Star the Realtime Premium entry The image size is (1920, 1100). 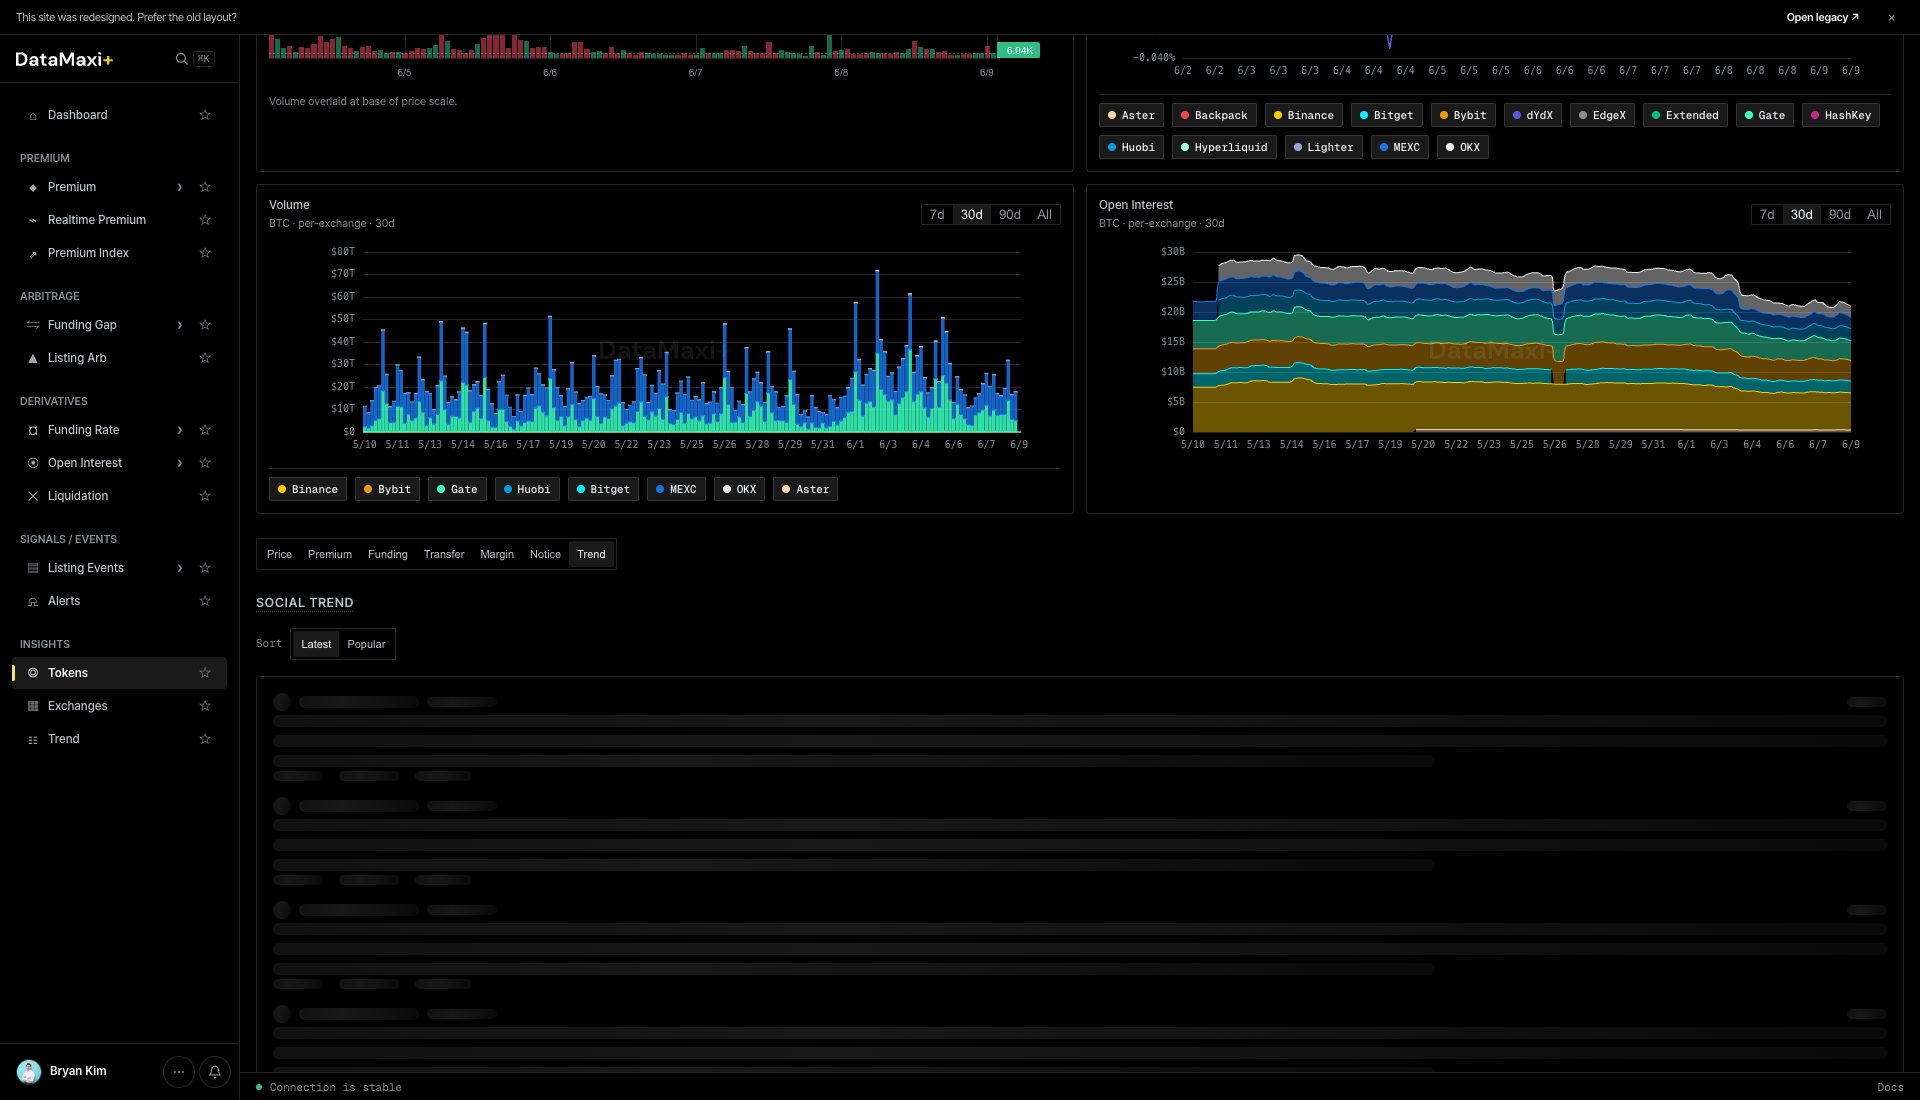[x=205, y=220]
